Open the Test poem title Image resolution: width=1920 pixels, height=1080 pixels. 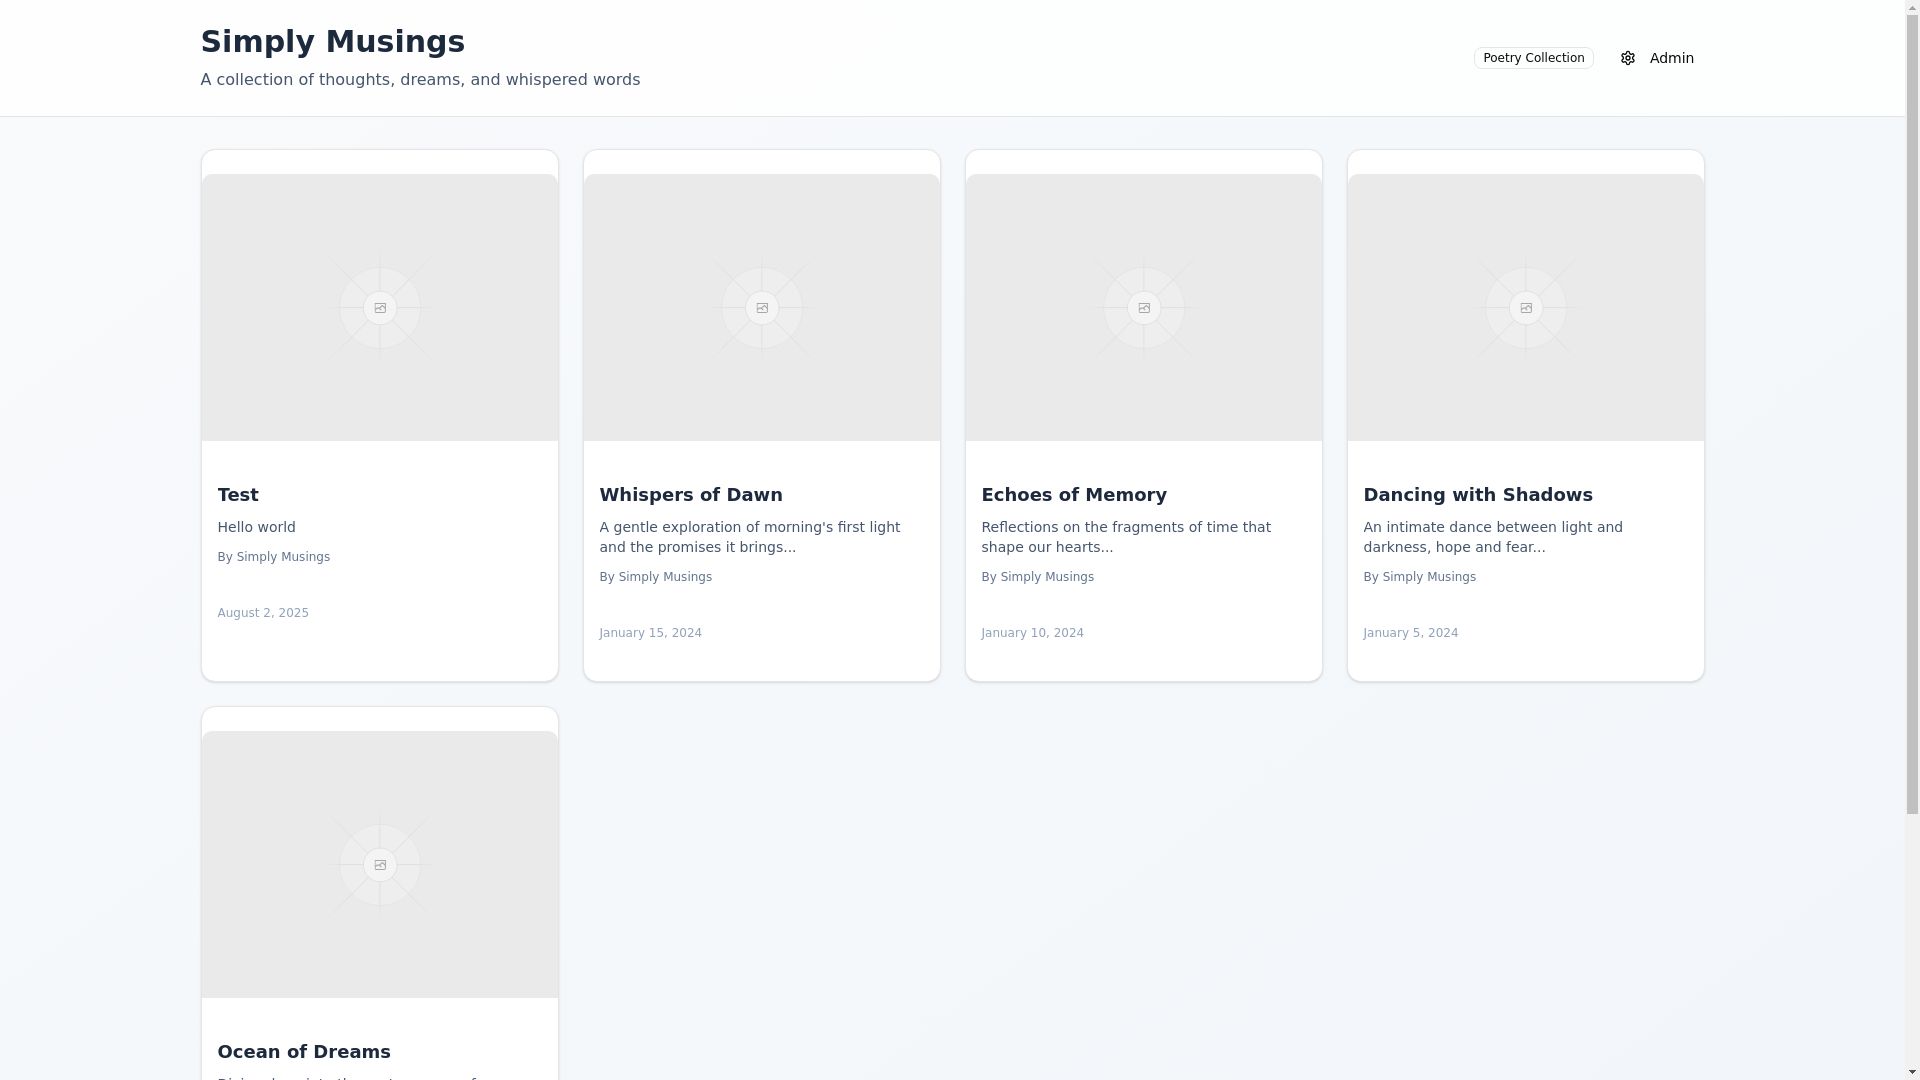coord(238,495)
